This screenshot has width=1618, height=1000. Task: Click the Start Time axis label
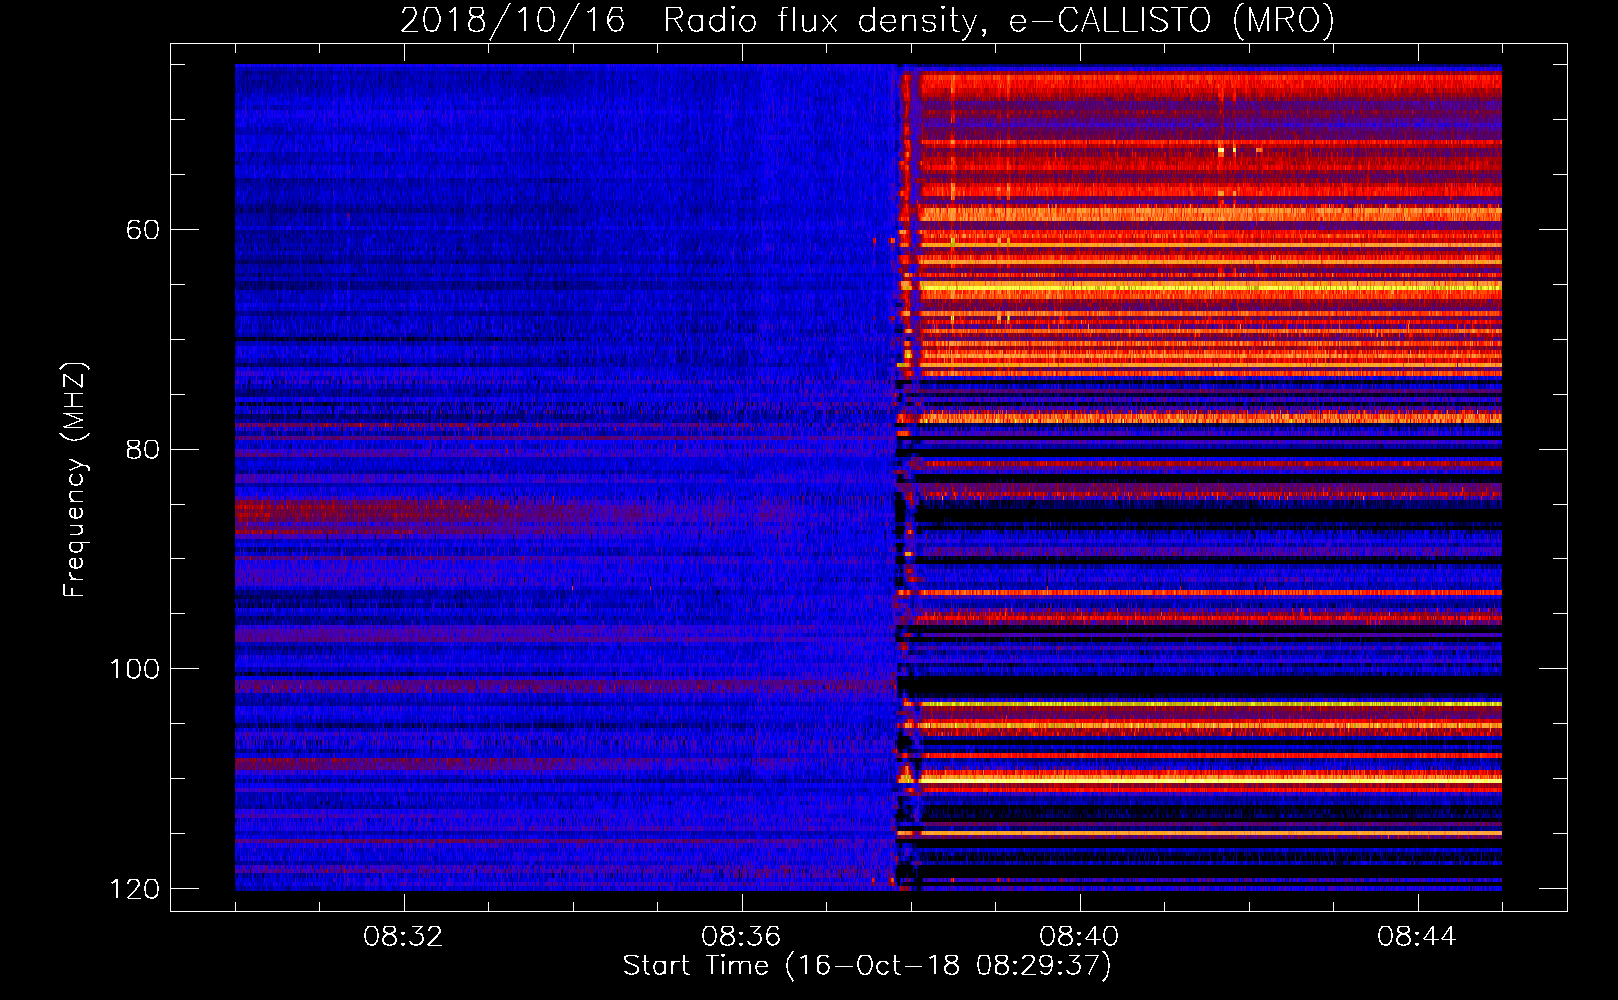pyautogui.click(x=867, y=966)
